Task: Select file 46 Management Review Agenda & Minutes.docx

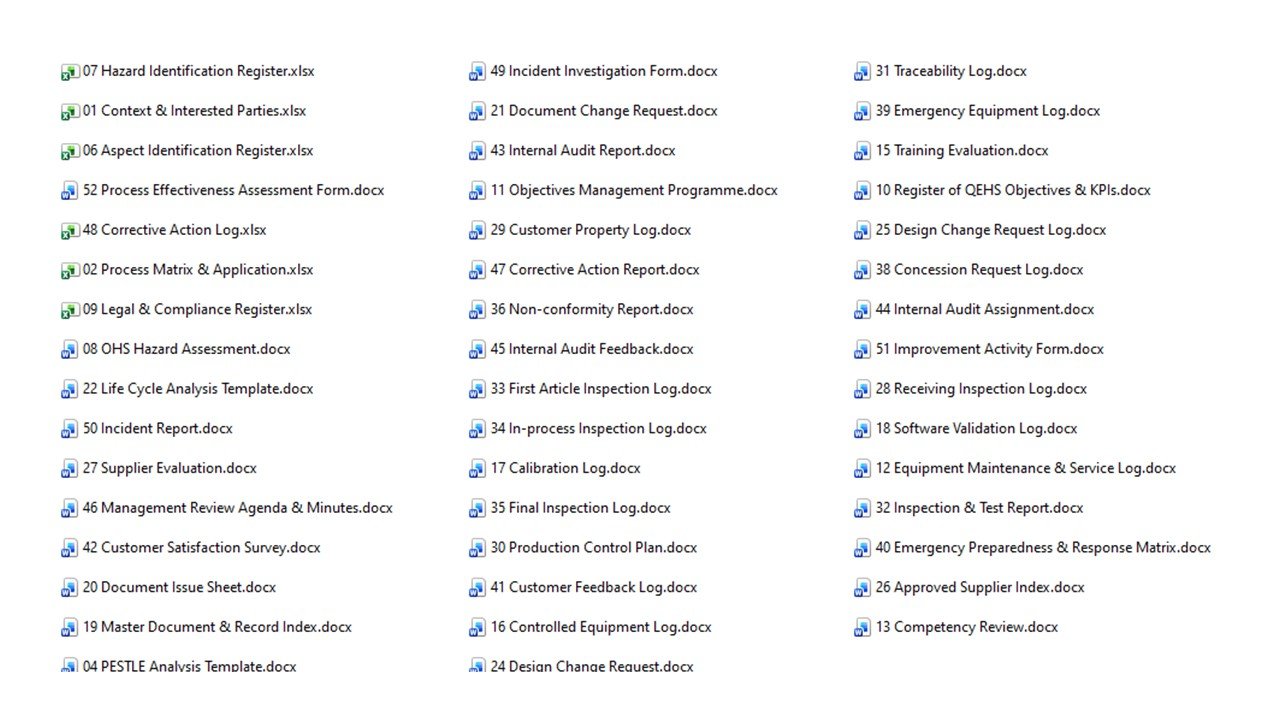Action: point(237,508)
